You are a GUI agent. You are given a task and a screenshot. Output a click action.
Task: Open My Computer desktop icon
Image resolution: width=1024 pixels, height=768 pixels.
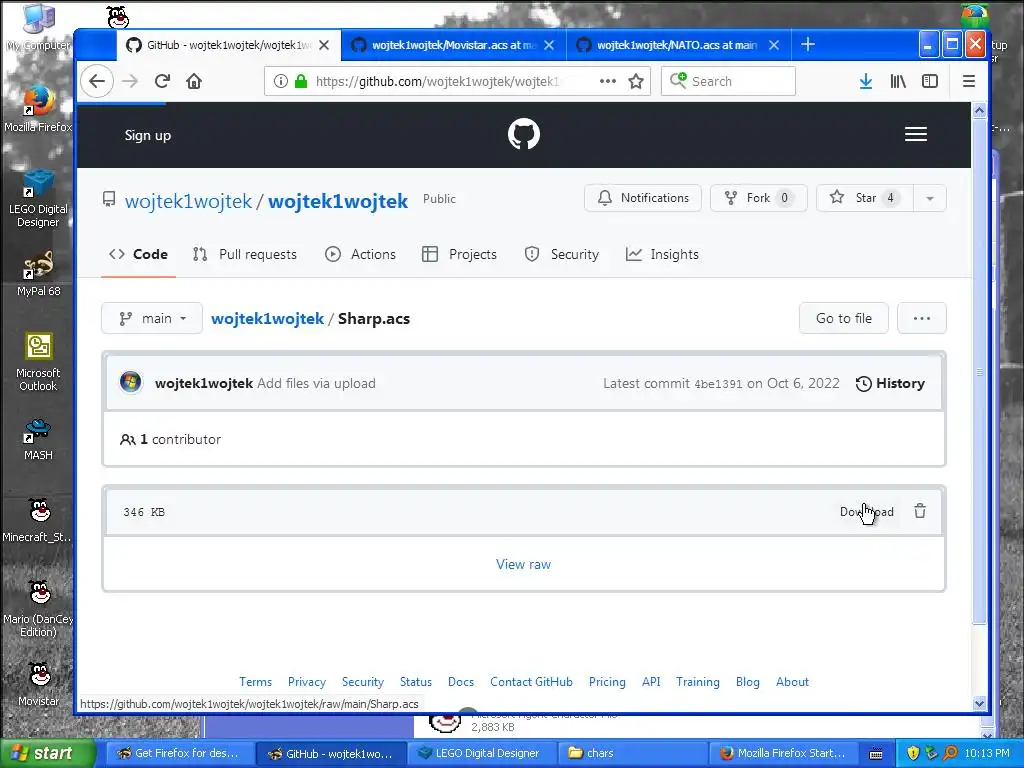[x=38, y=27]
